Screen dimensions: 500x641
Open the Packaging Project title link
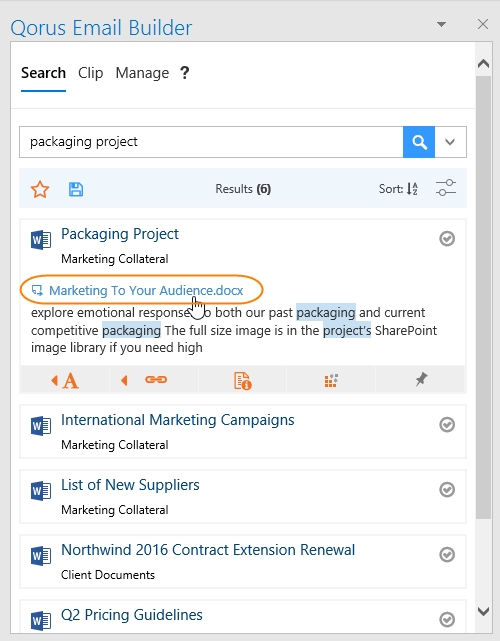pos(120,234)
